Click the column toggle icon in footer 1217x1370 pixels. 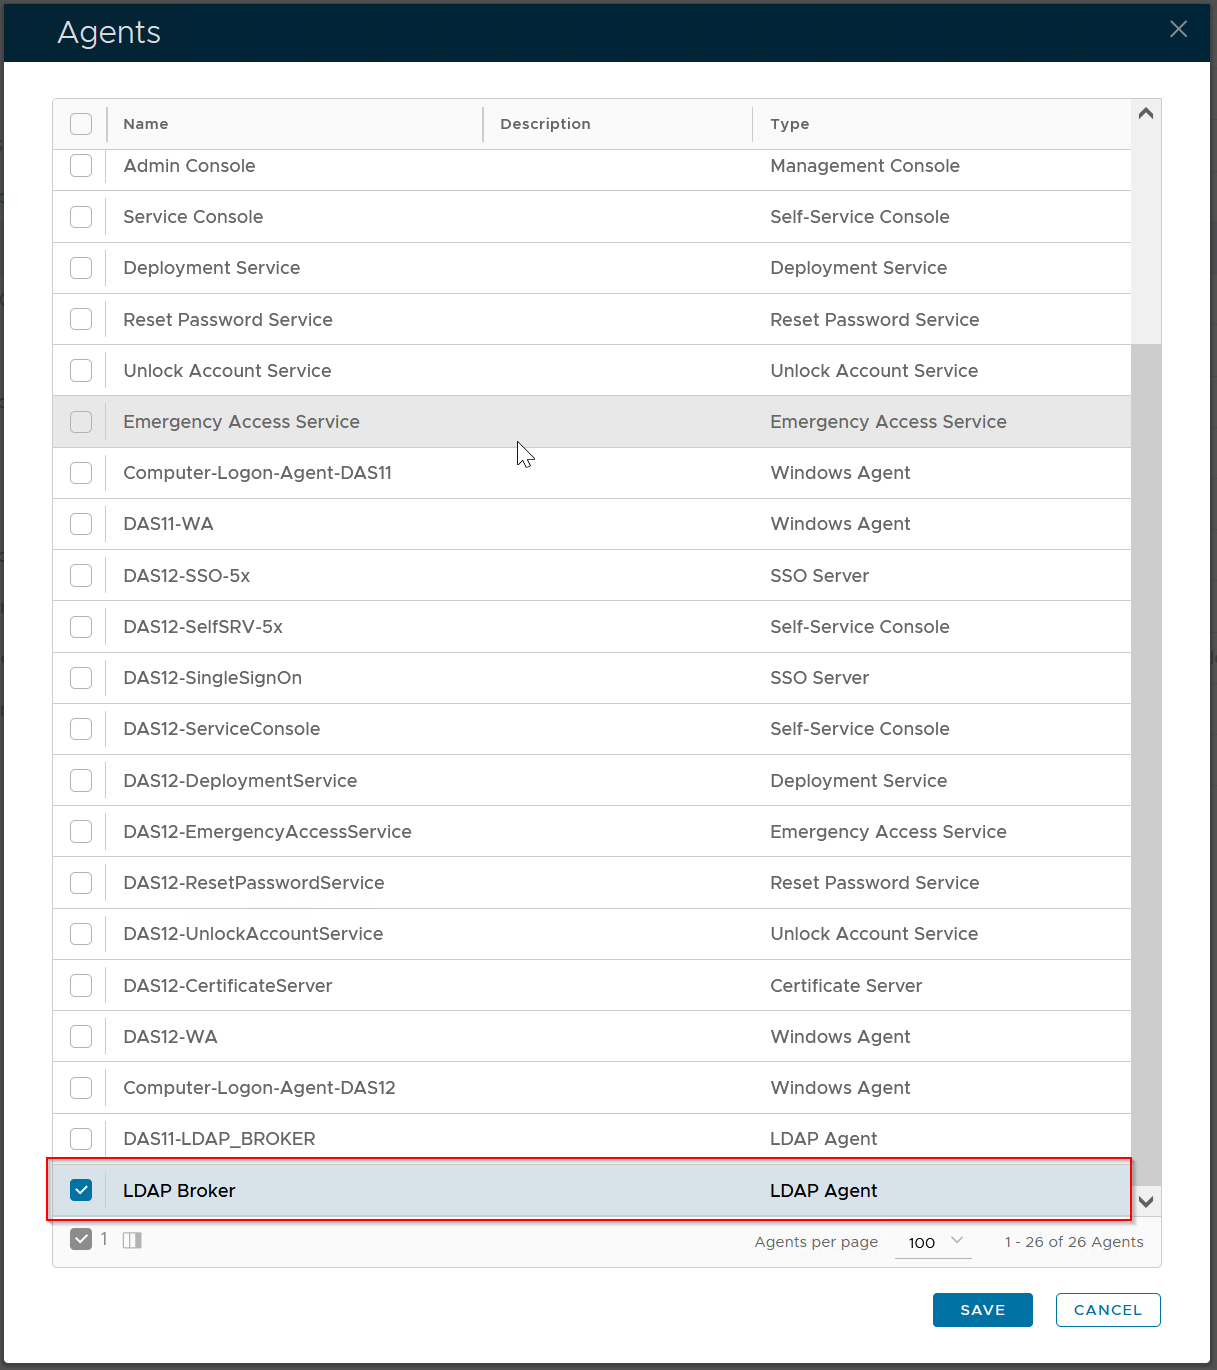[132, 1240]
